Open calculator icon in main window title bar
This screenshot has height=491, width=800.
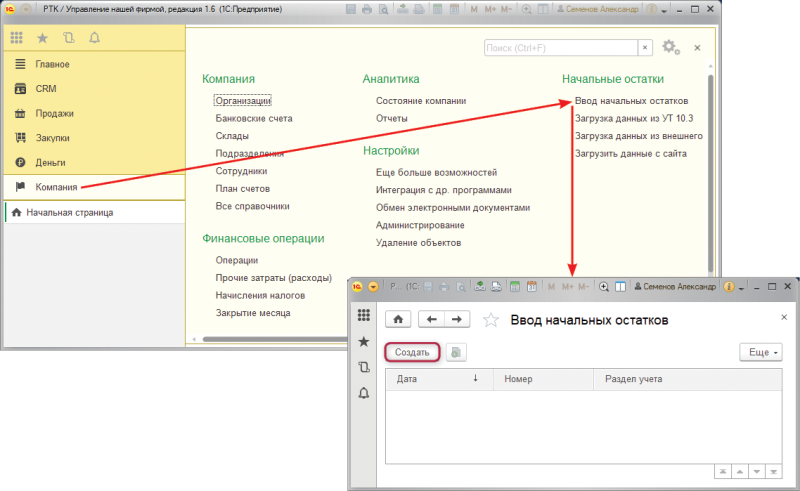click(x=437, y=9)
